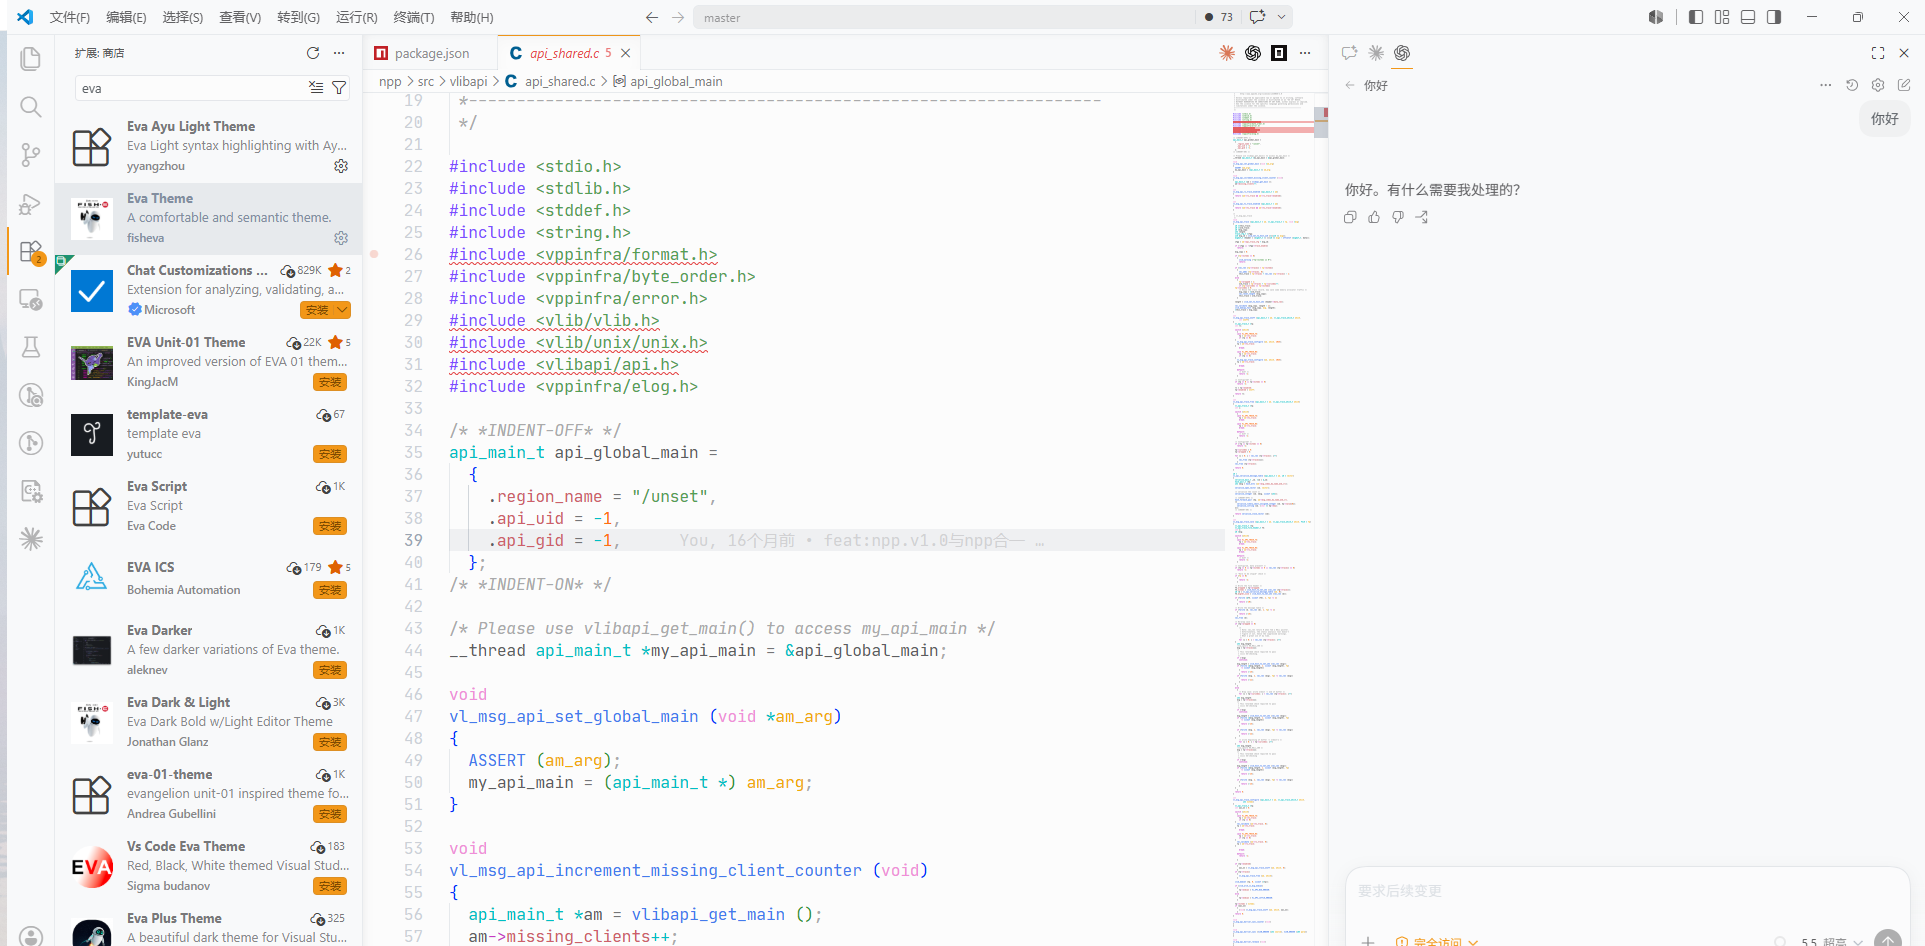Screen dimensions: 1925x946
Task: Open the customize layout icon
Action: 1722,17
